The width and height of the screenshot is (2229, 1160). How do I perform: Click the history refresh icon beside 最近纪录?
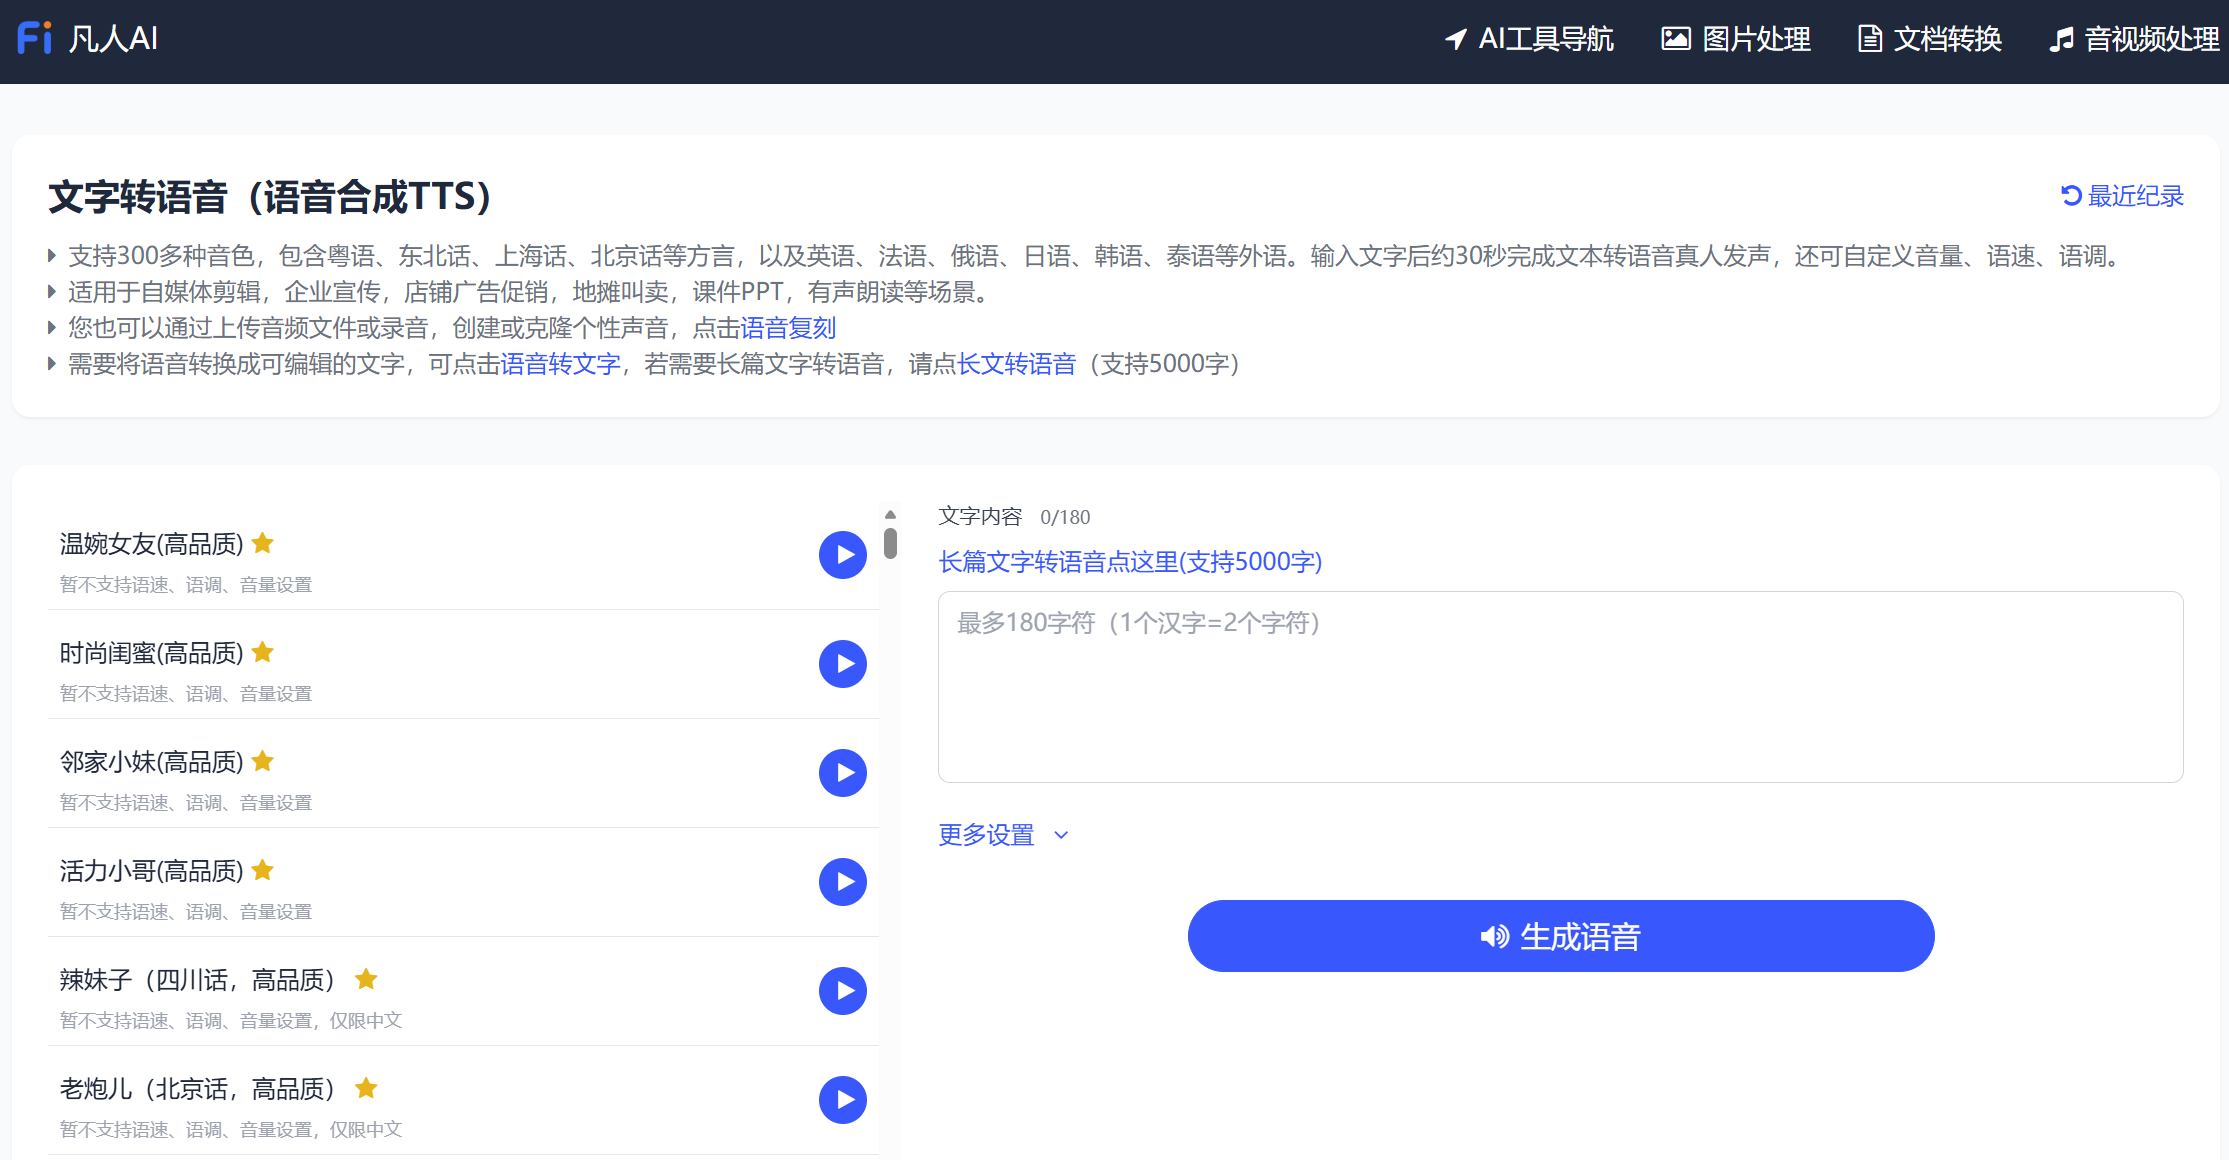(2071, 195)
